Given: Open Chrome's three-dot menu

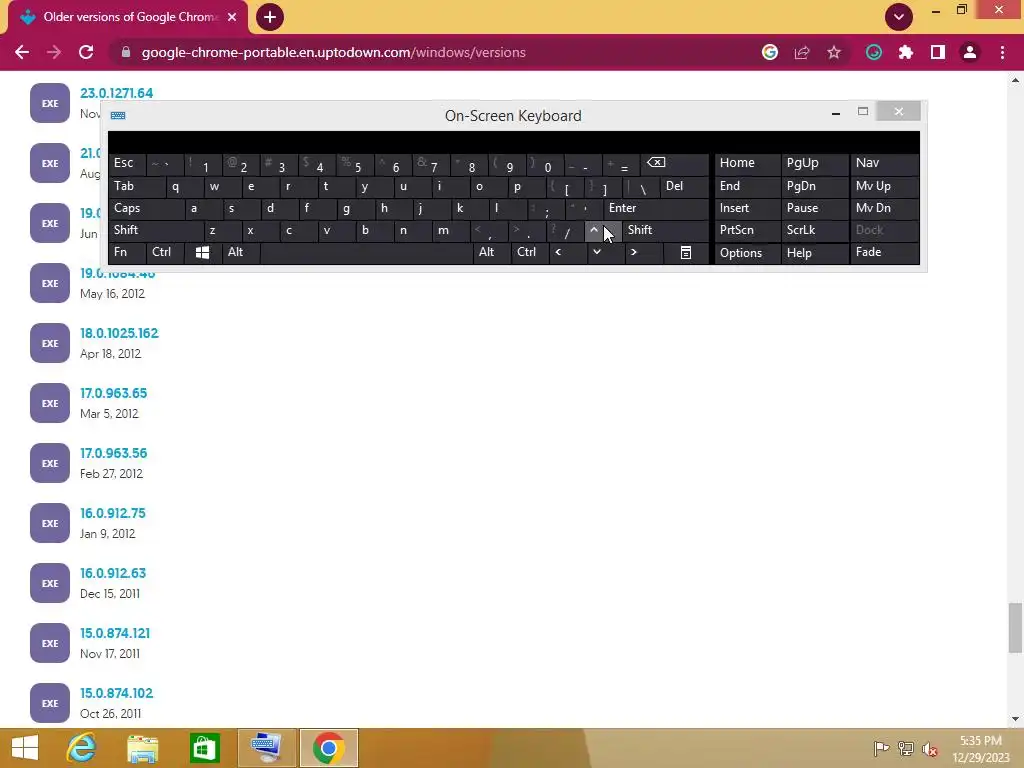Looking at the screenshot, I should (x=1002, y=52).
